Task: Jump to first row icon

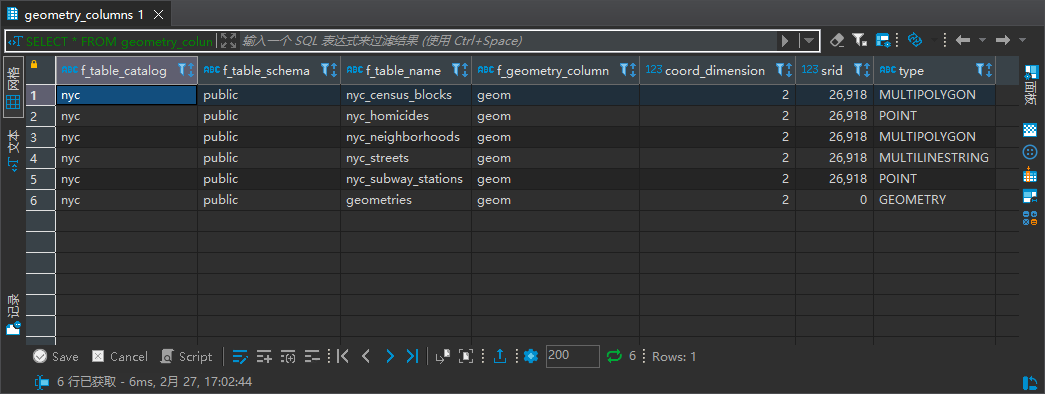Action: (343, 357)
